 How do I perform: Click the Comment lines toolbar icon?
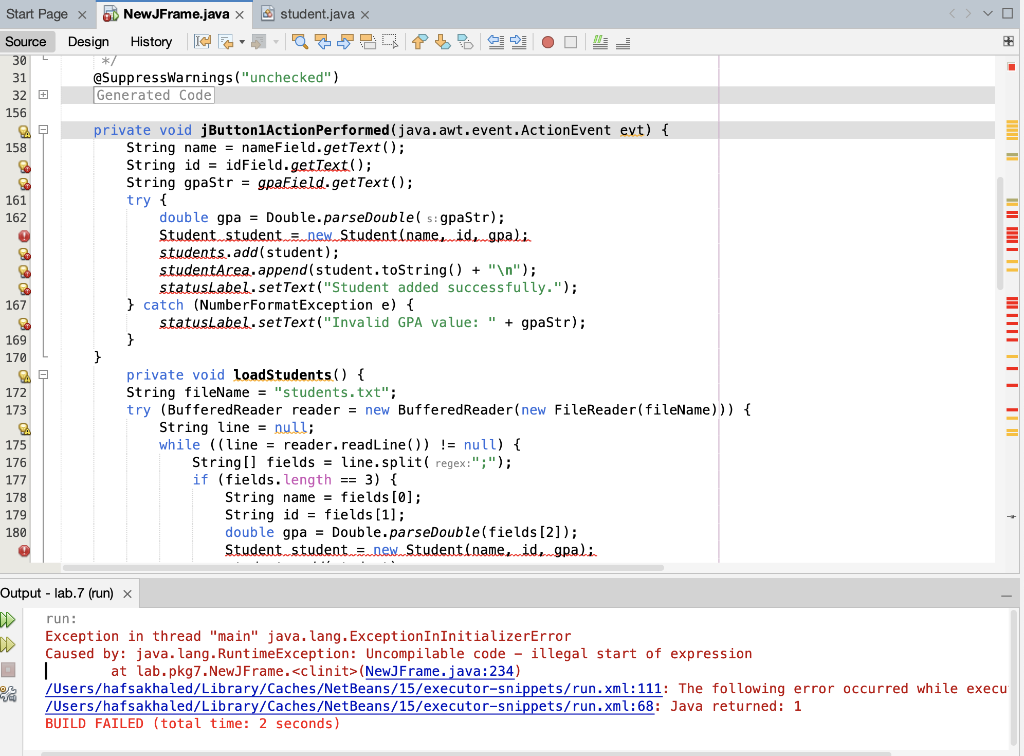600,42
